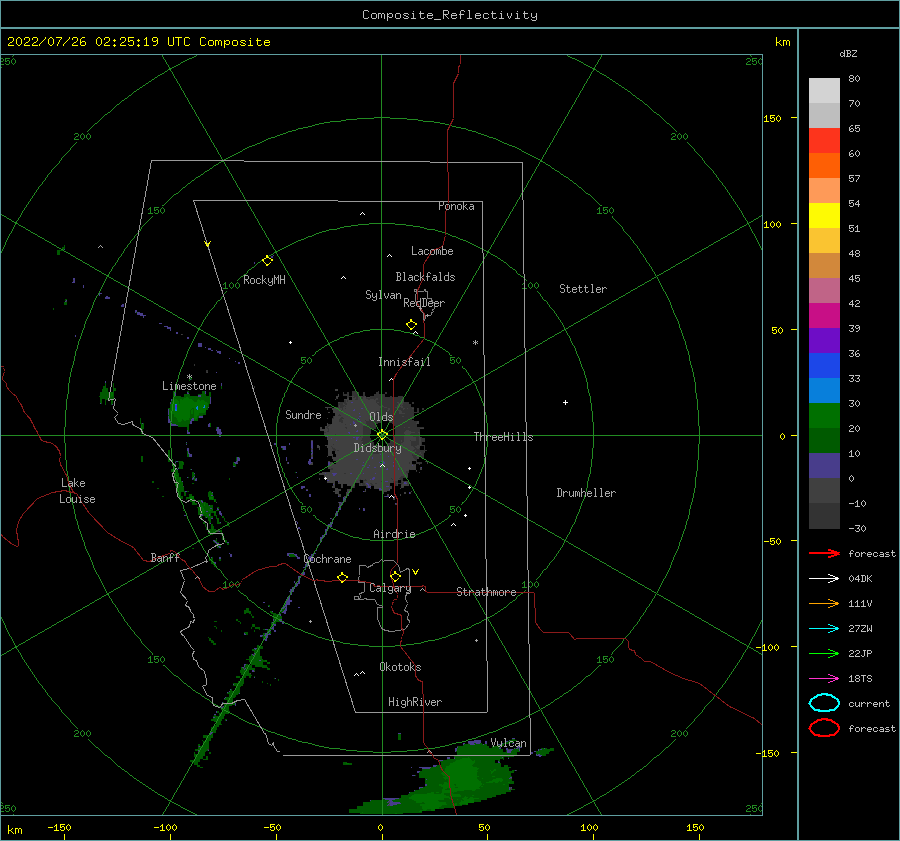
Task: Click the green echo patch near Limestone
Action: click(188, 409)
